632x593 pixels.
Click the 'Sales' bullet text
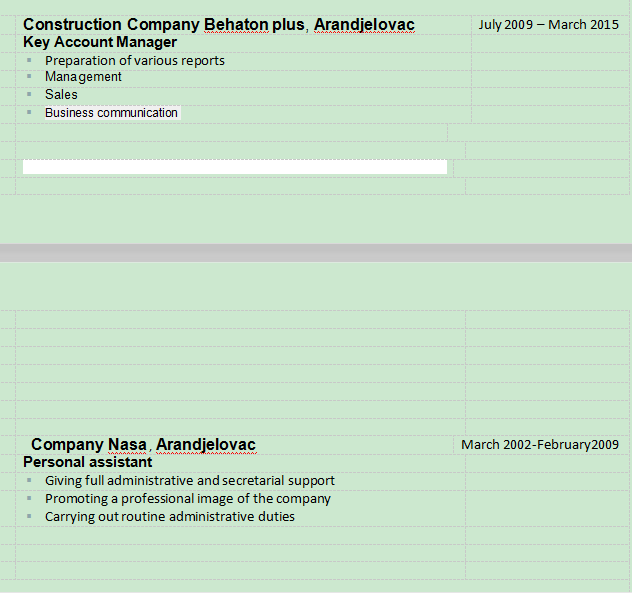[x=61, y=95]
